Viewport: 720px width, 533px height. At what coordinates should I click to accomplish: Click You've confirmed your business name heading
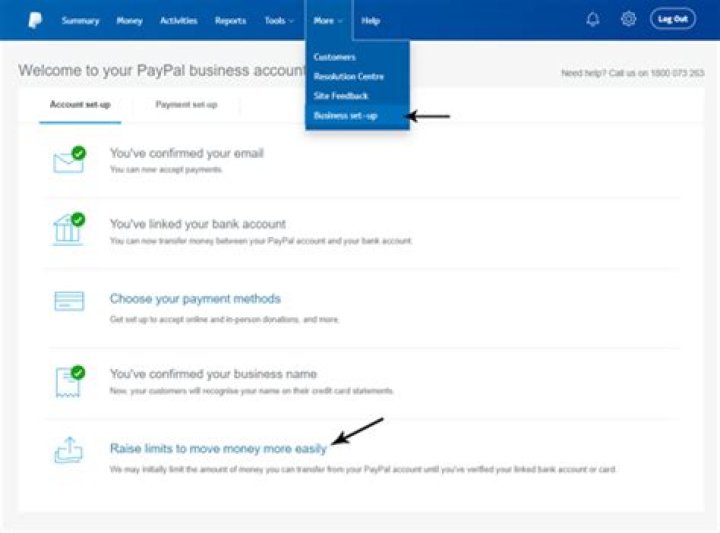pos(213,374)
